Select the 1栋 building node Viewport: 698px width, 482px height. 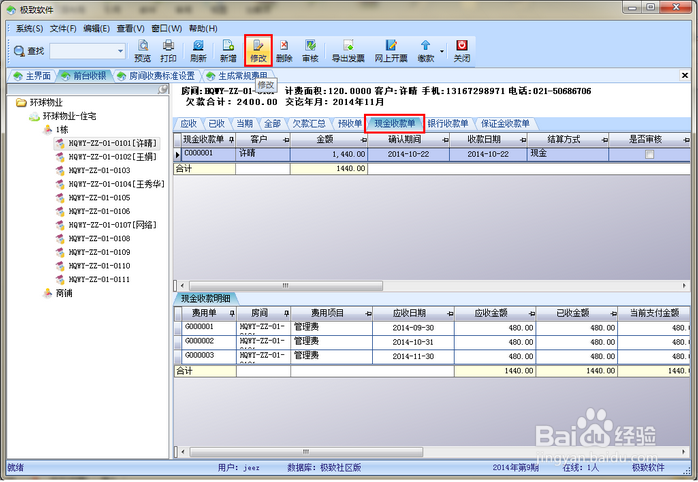coord(56,130)
